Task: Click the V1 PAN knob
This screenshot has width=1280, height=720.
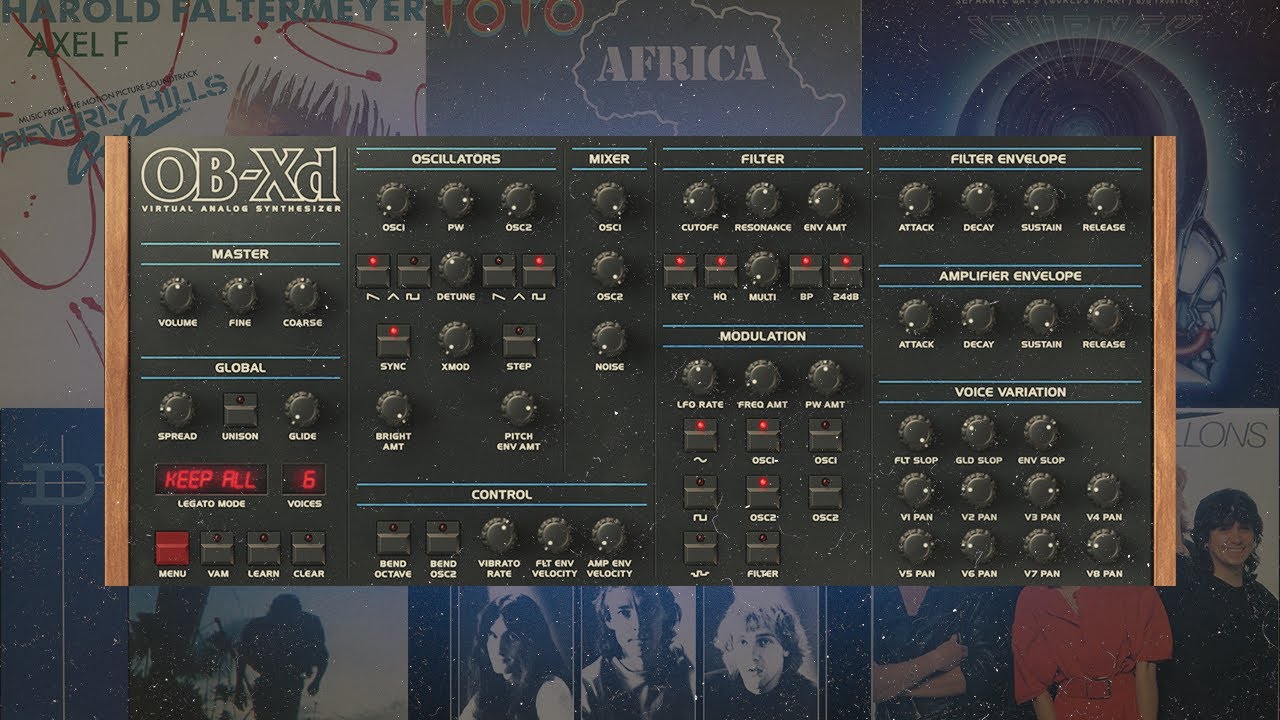Action: 916,490
